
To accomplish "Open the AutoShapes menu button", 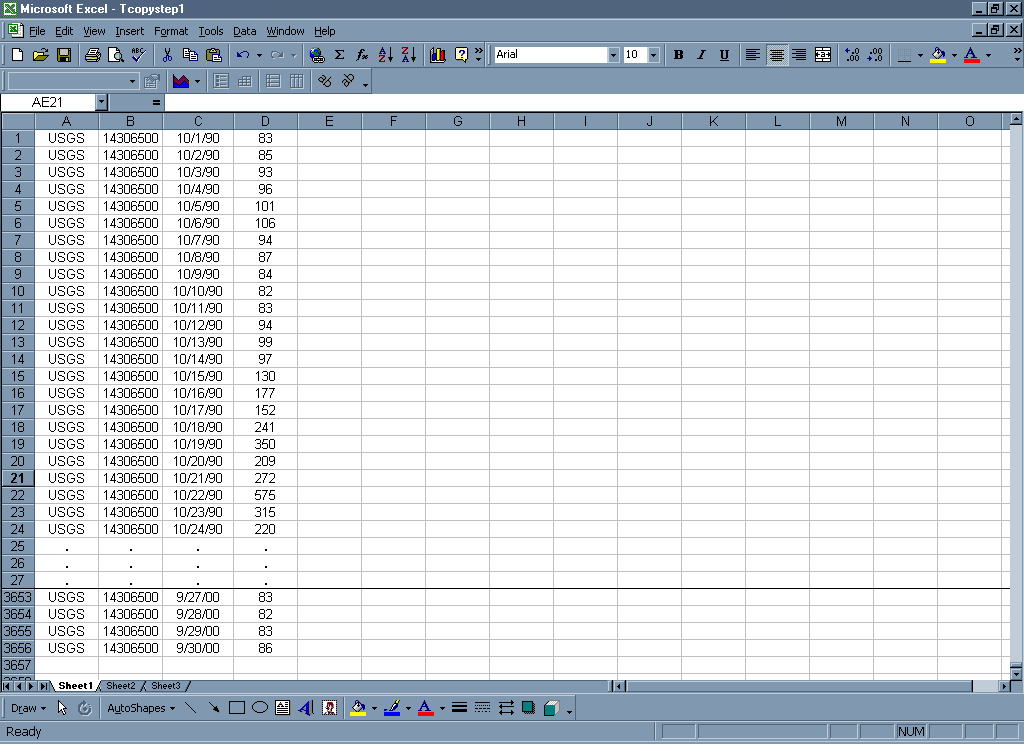I will 140,708.
